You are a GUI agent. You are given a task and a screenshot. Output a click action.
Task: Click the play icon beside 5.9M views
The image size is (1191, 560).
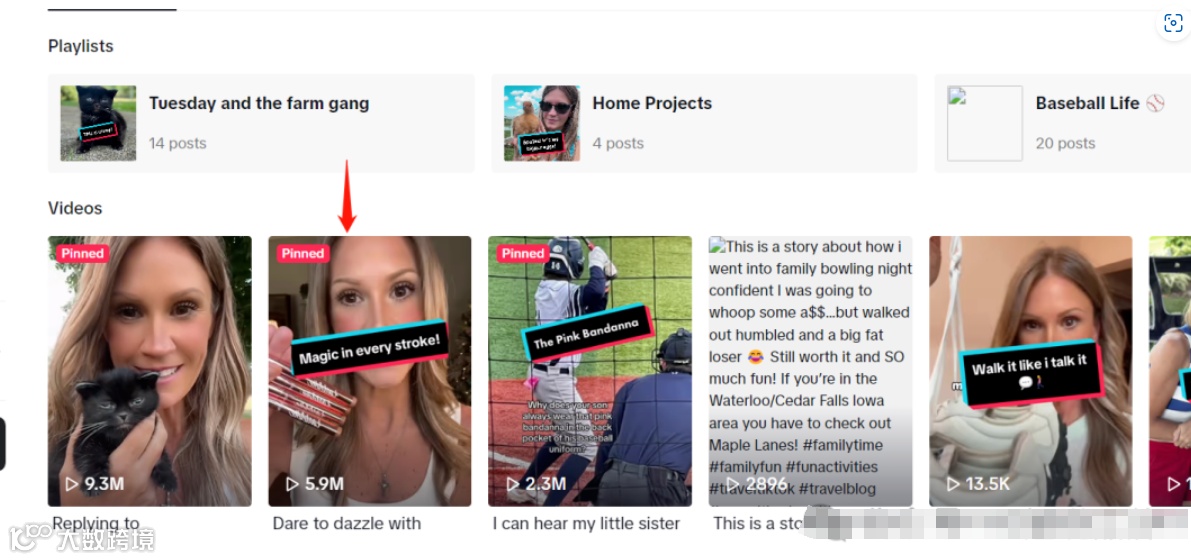click(292, 484)
